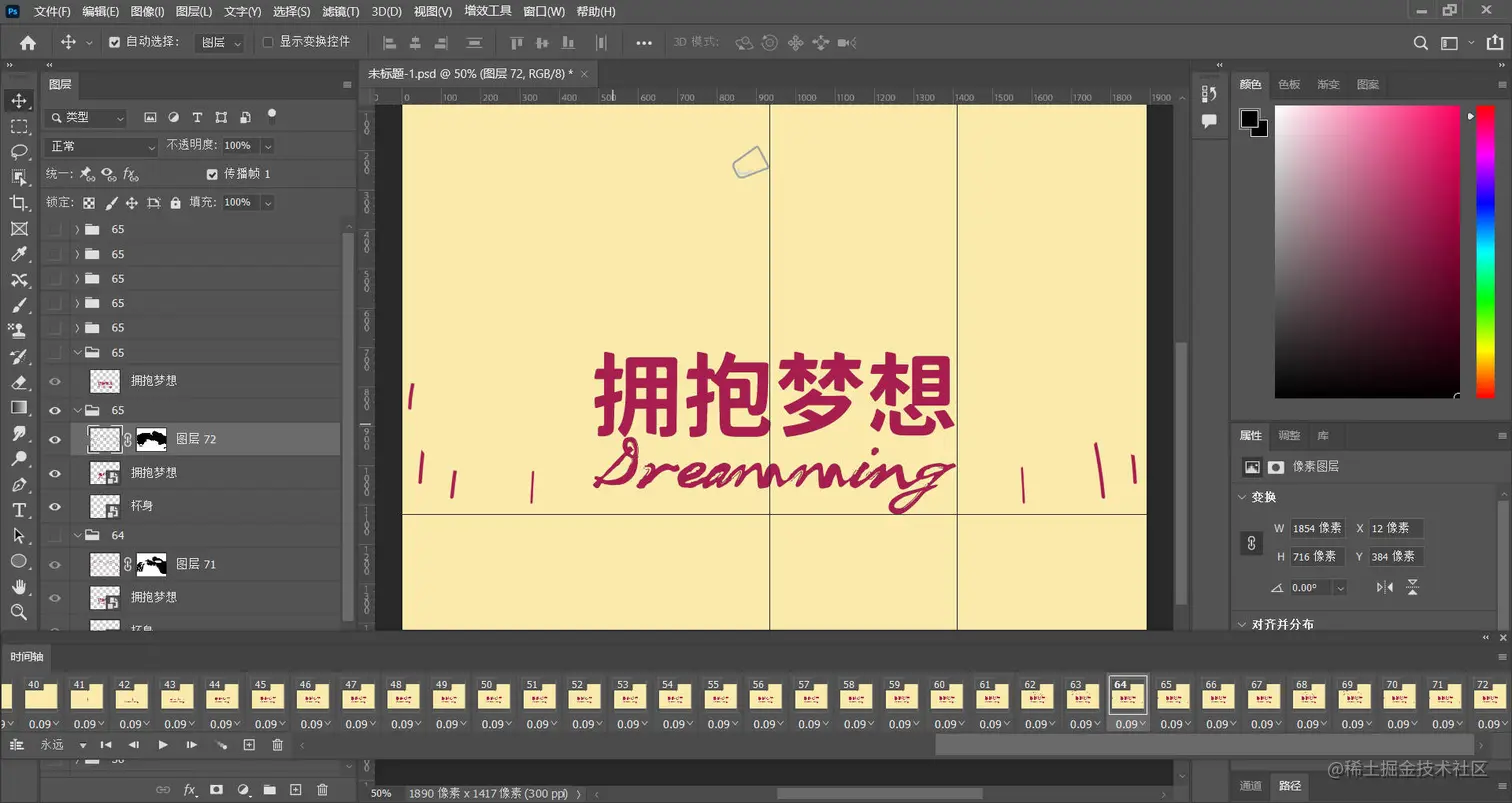
Task: Select the Horizontal Type tool
Action: pyautogui.click(x=19, y=510)
